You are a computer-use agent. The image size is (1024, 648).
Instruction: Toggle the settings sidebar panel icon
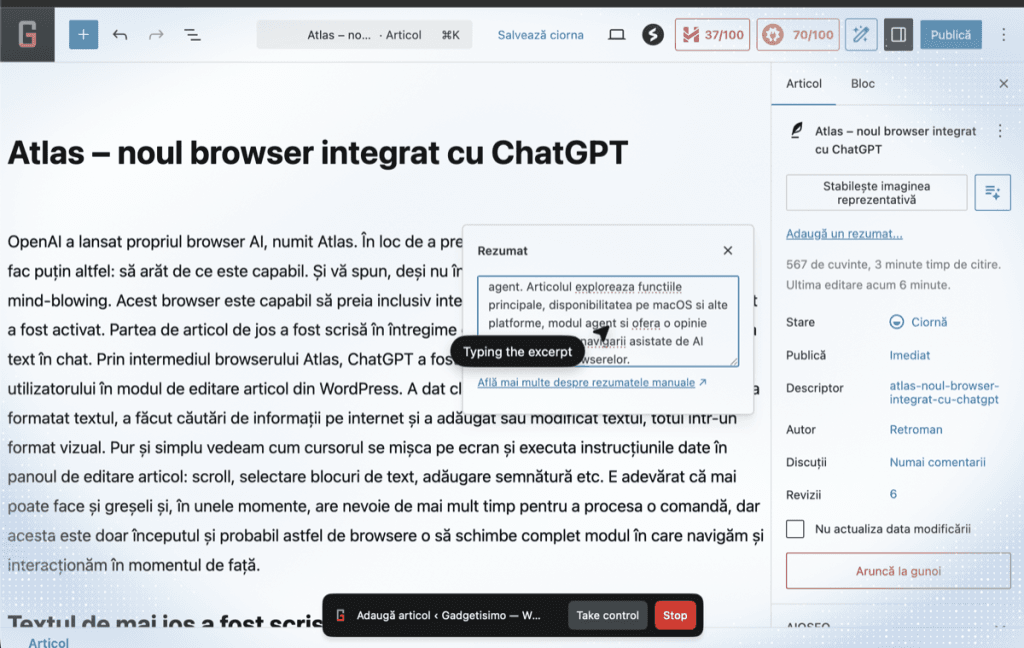click(898, 35)
